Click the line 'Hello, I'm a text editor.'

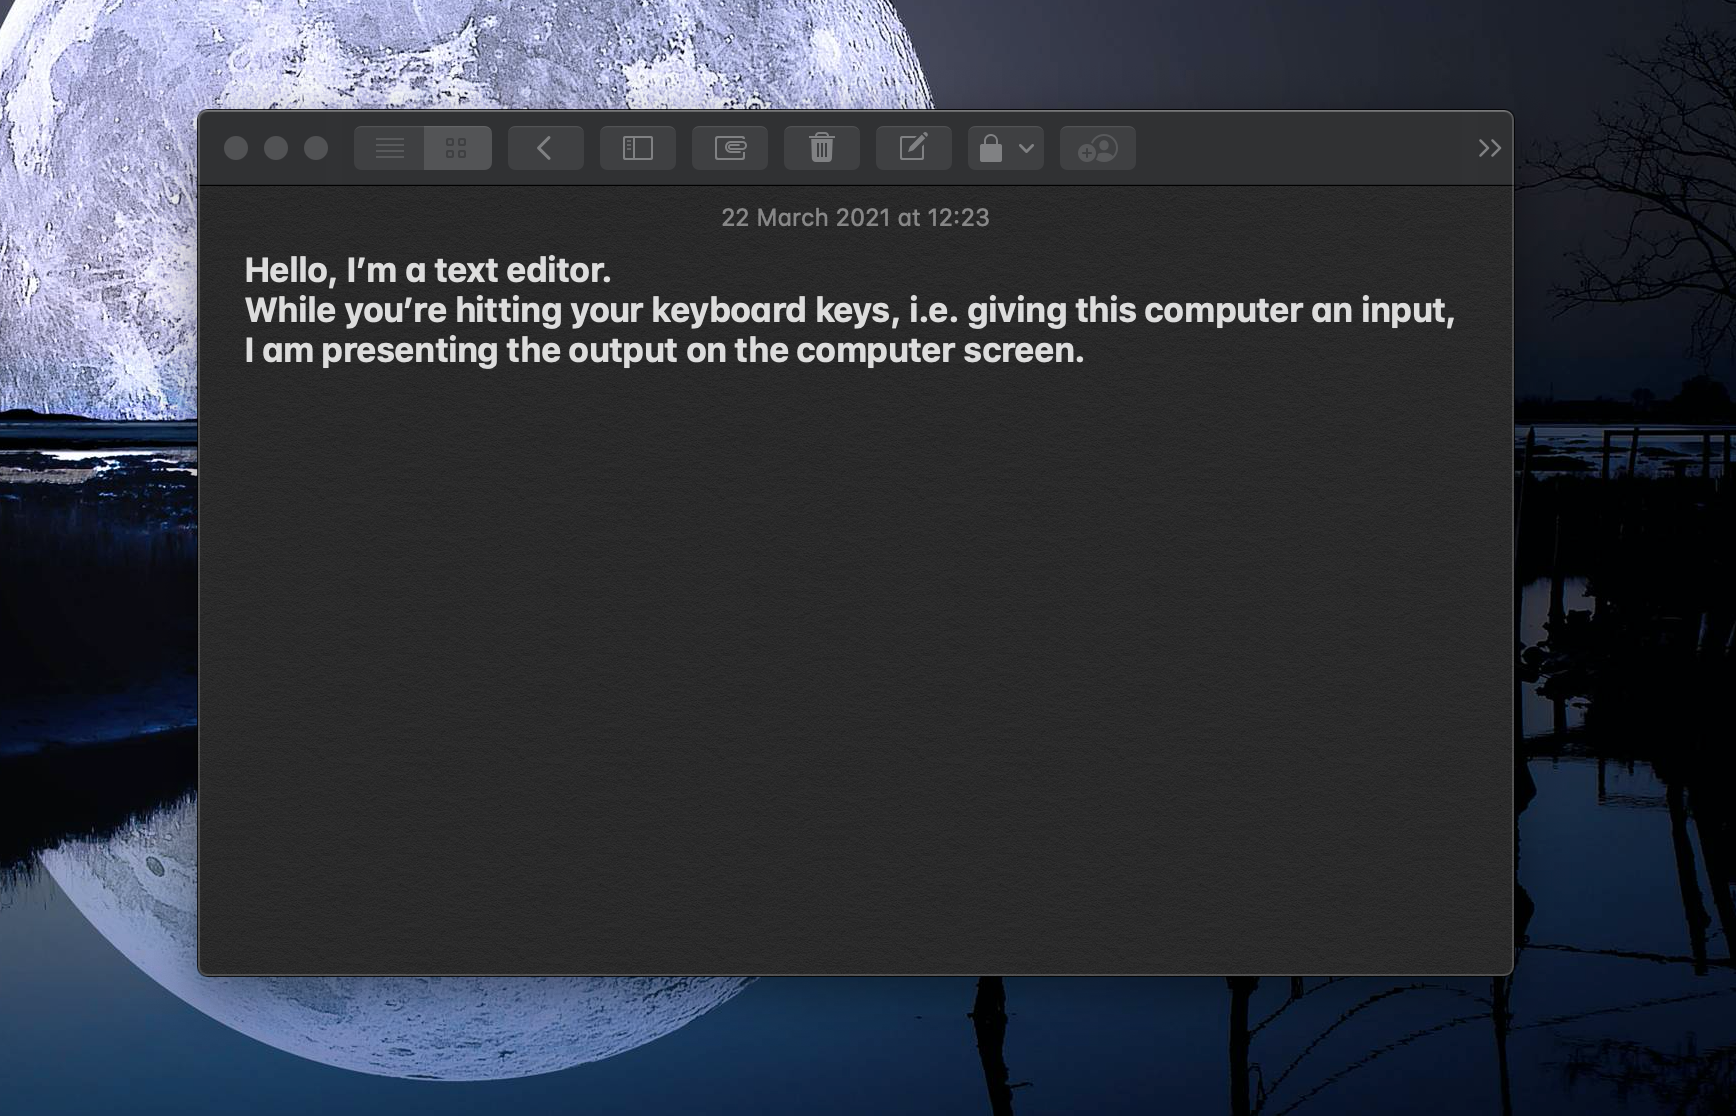[x=427, y=270]
